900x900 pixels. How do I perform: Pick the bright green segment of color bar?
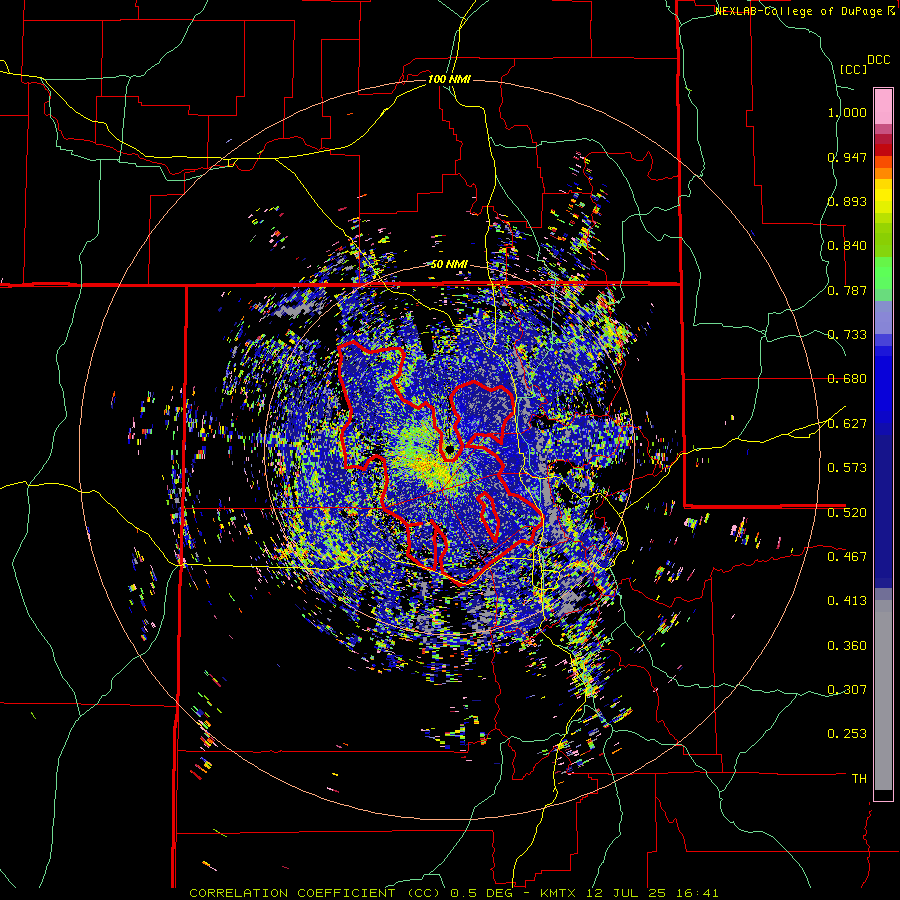point(883,273)
